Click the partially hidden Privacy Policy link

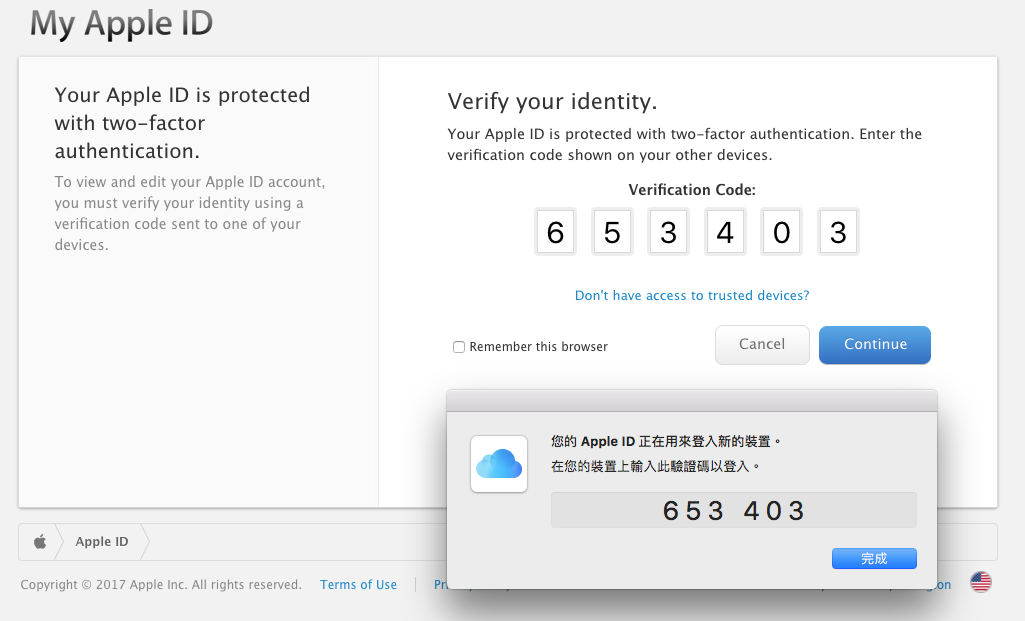pos(440,585)
